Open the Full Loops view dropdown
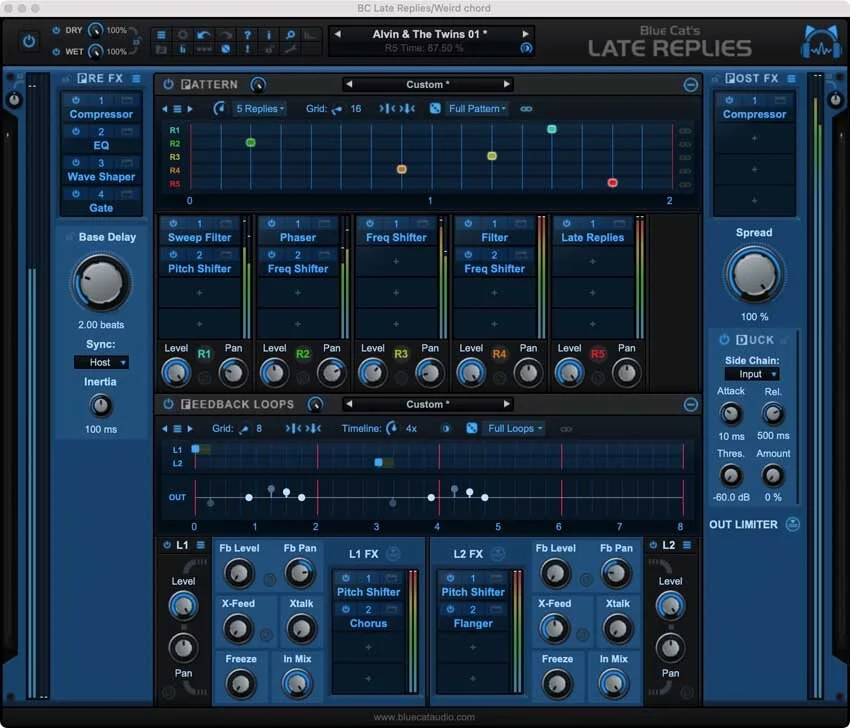850x728 pixels. tap(514, 428)
